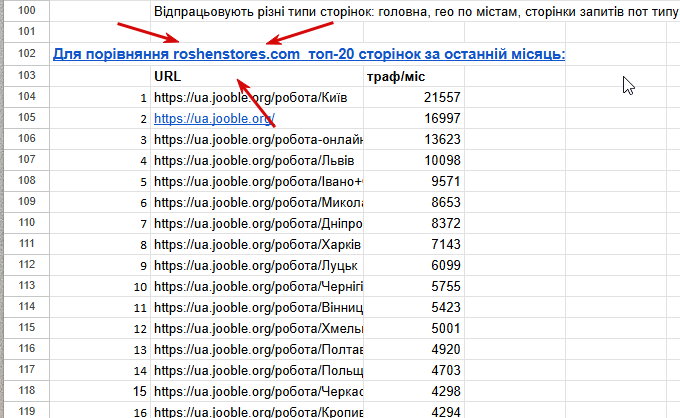The width and height of the screenshot is (680, 418).
Task: Select row header 103
Action: point(26,76)
